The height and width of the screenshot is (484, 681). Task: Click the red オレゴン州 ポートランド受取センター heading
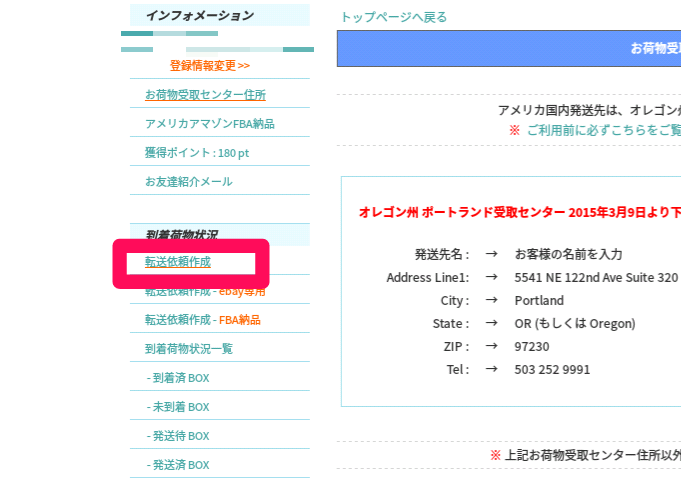(520, 212)
